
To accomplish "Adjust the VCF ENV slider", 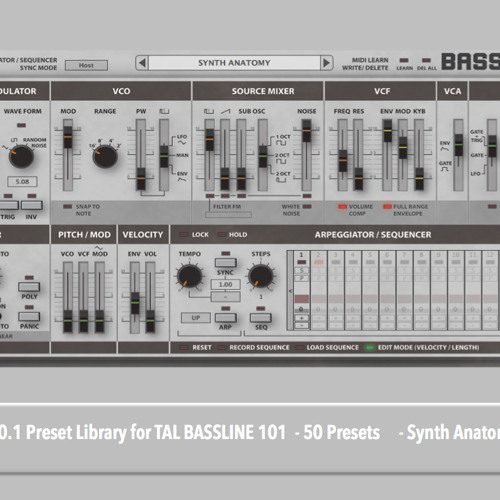I will [387, 131].
